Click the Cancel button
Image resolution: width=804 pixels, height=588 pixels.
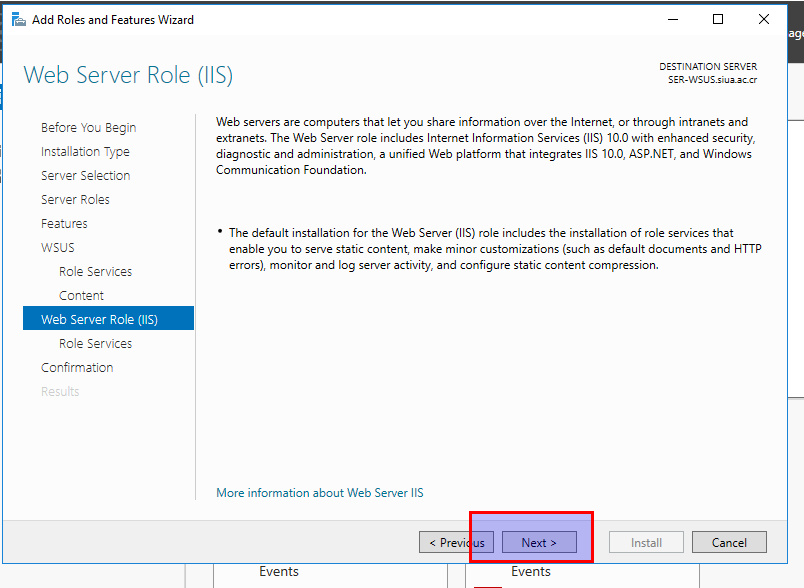pos(729,542)
